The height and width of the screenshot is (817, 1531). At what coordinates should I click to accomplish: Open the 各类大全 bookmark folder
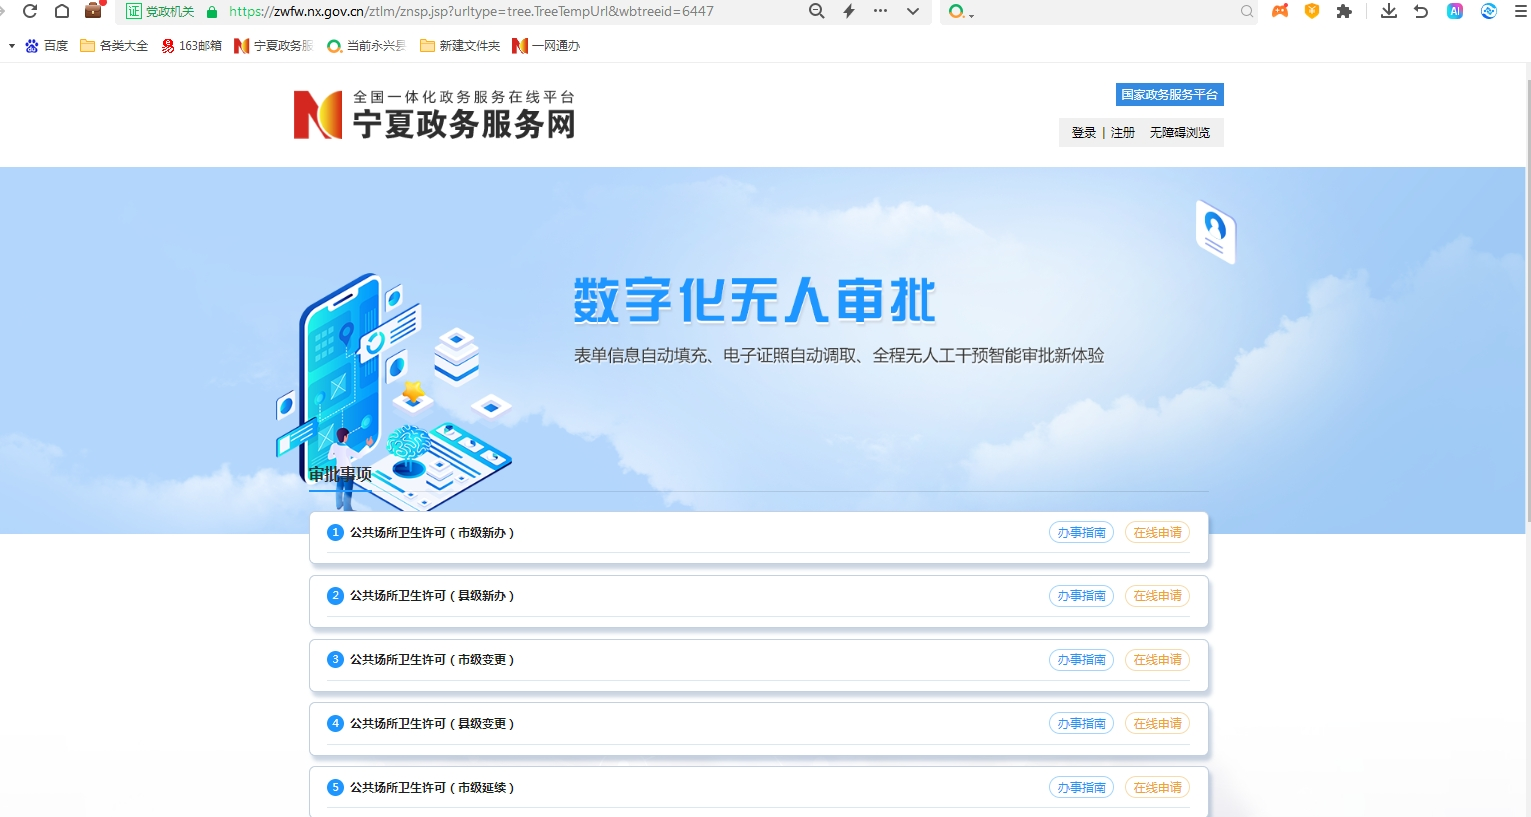pos(114,46)
